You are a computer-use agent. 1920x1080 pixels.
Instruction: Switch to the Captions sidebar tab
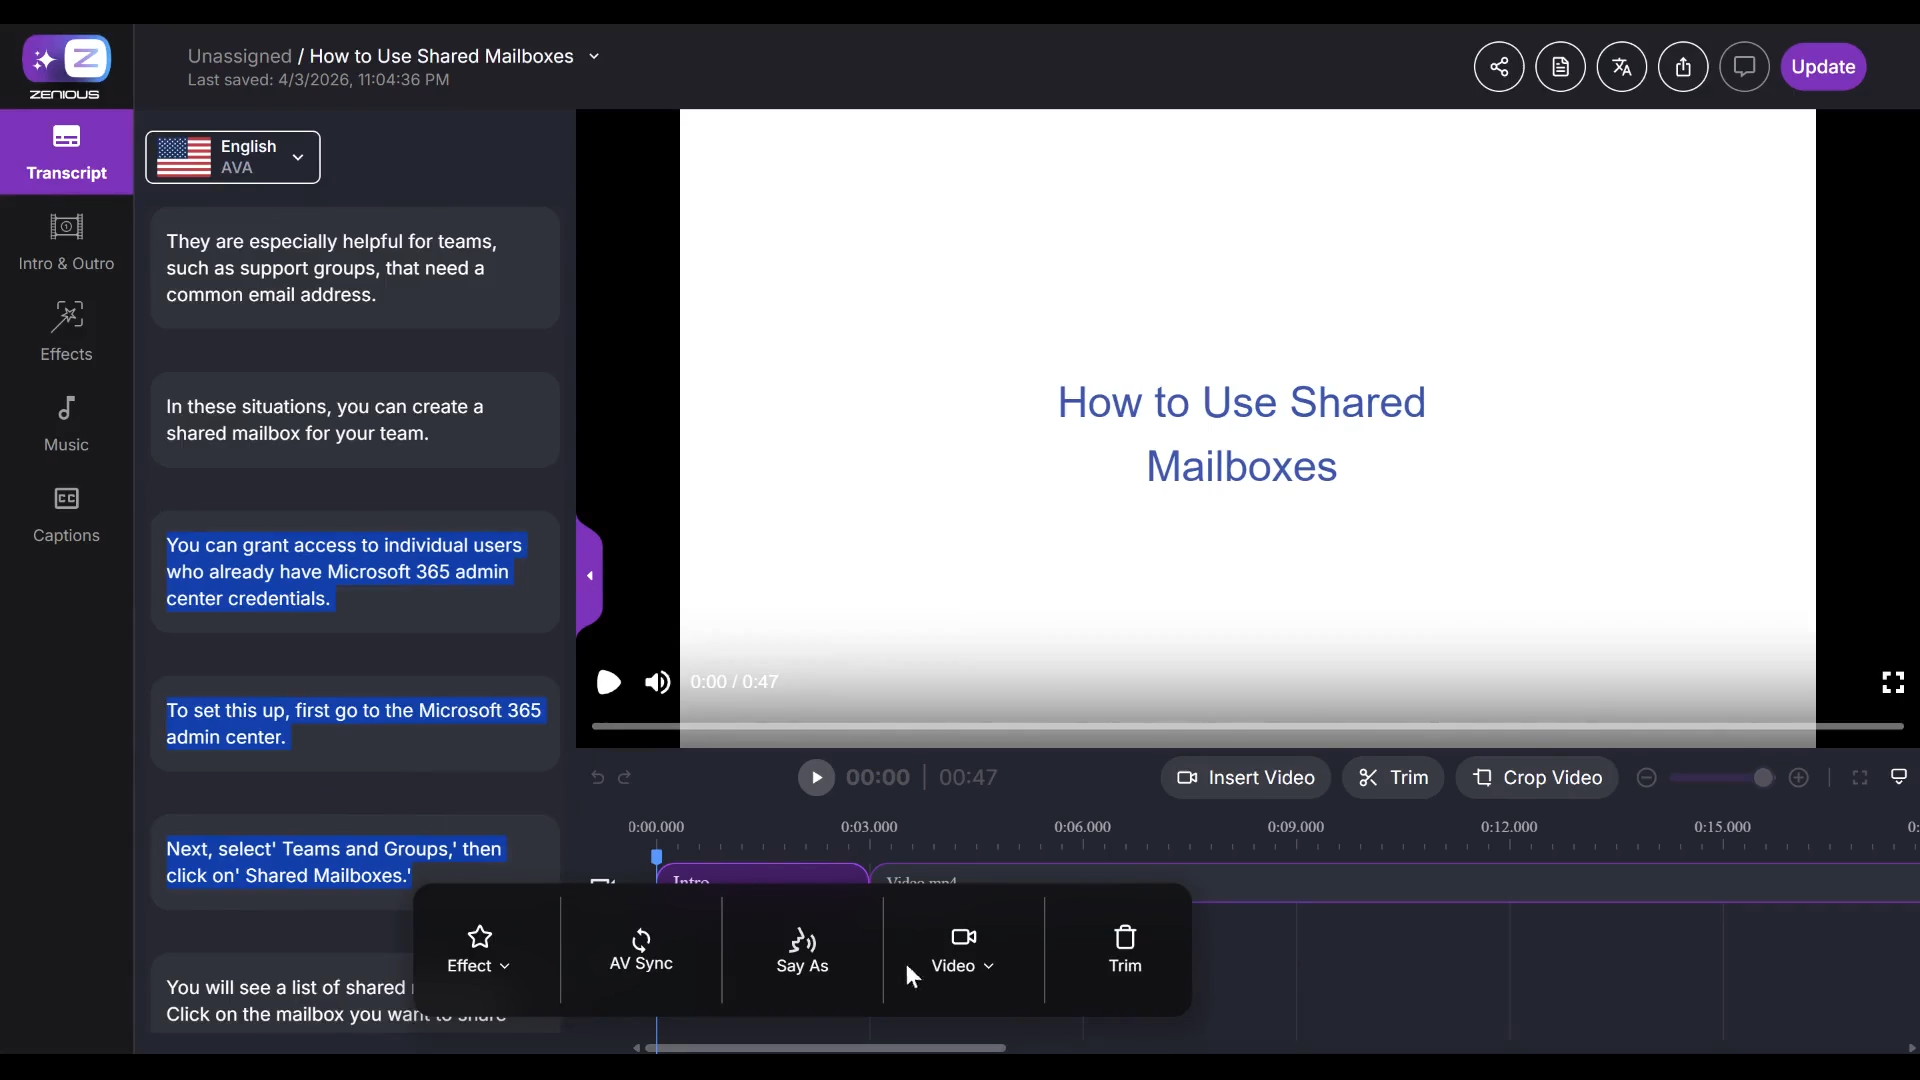coord(66,513)
